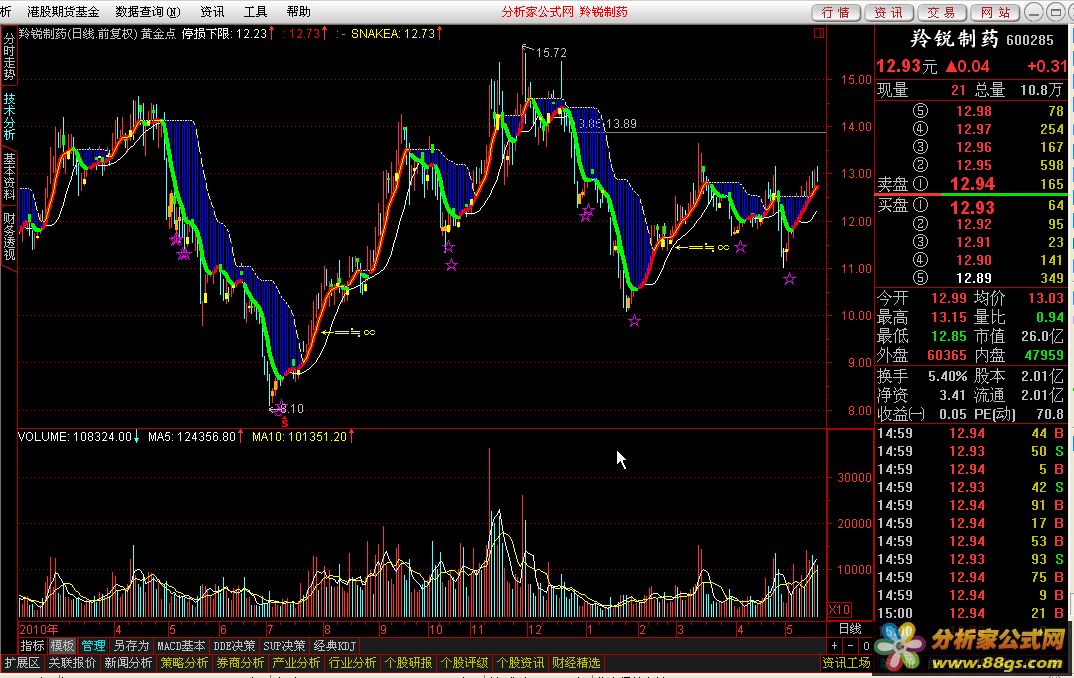The height and width of the screenshot is (678, 1074).
Task: Open the 个股研报 tab
Action: coord(408,663)
